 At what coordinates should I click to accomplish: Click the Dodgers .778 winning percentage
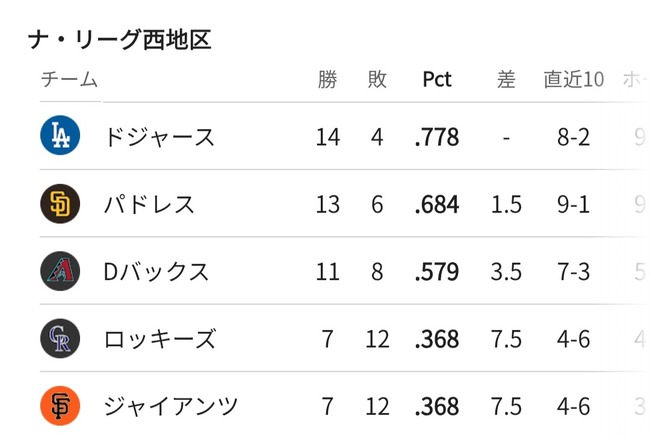click(x=437, y=136)
